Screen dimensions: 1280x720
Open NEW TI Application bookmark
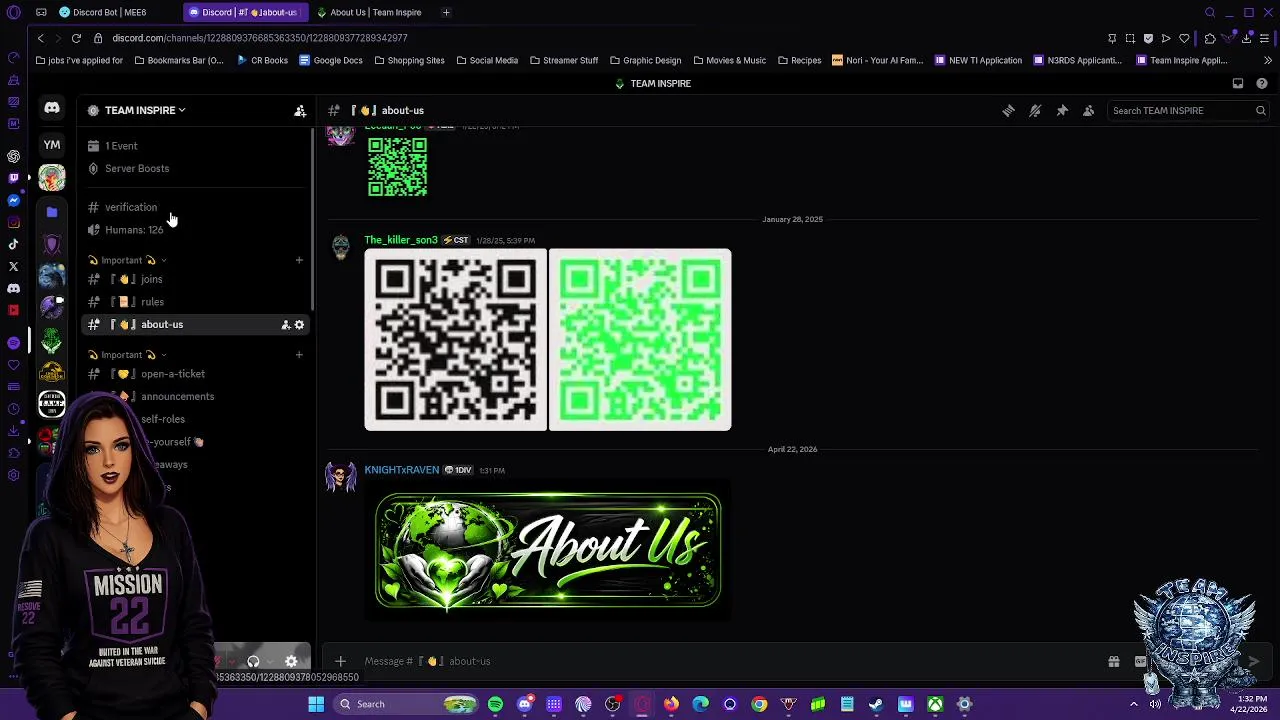point(978,61)
